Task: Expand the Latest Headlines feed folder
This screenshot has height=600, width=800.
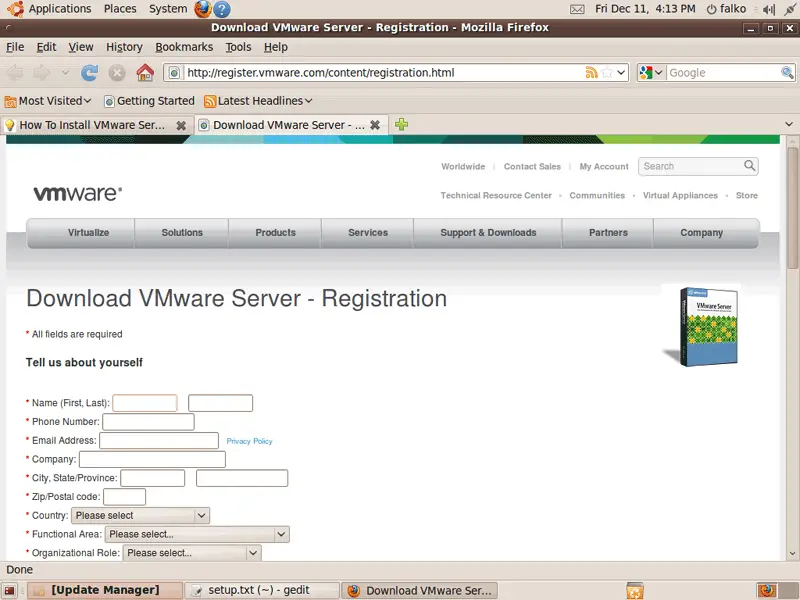Action: [258, 101]
